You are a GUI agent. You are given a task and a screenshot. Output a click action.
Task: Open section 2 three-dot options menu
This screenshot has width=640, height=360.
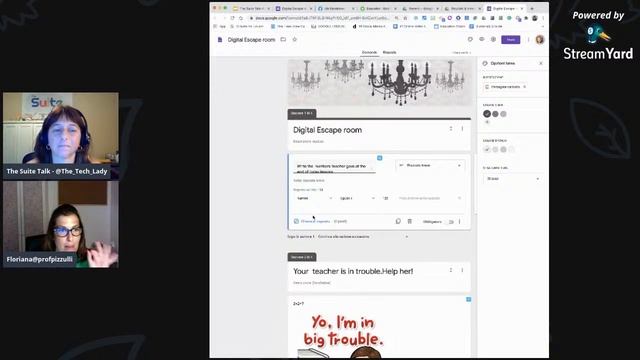point(462,270)
